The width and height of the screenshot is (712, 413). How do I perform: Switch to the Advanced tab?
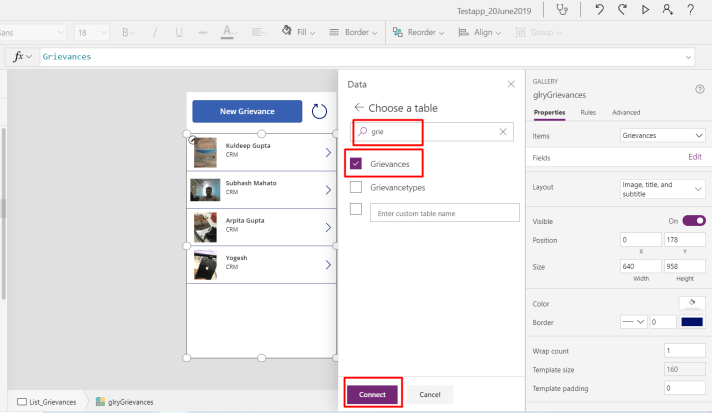click(626, 112)
